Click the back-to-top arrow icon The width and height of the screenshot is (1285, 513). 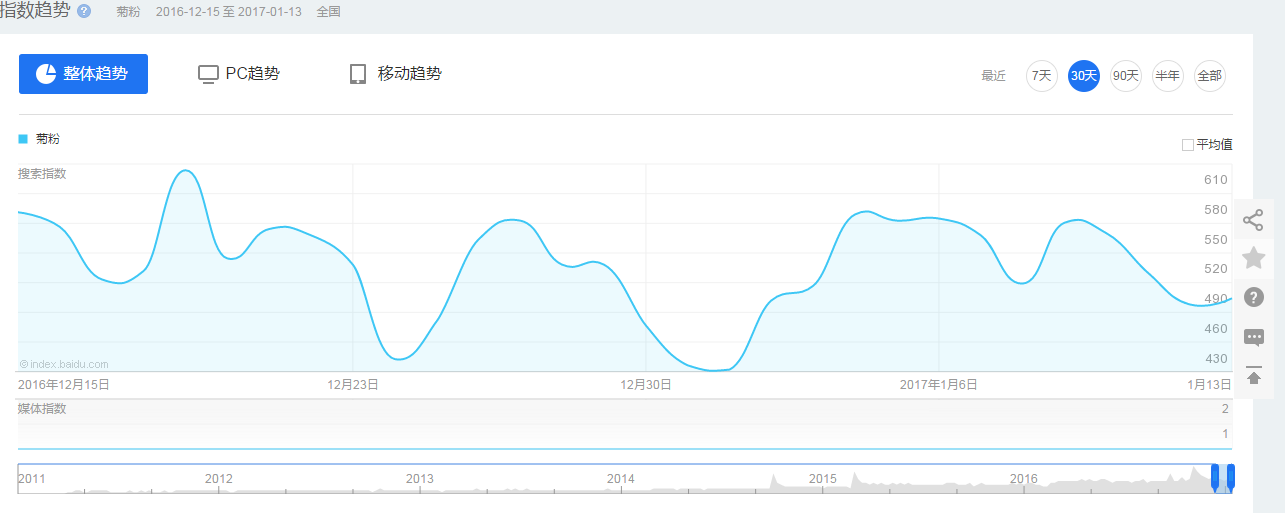(x=1253, y=376)
